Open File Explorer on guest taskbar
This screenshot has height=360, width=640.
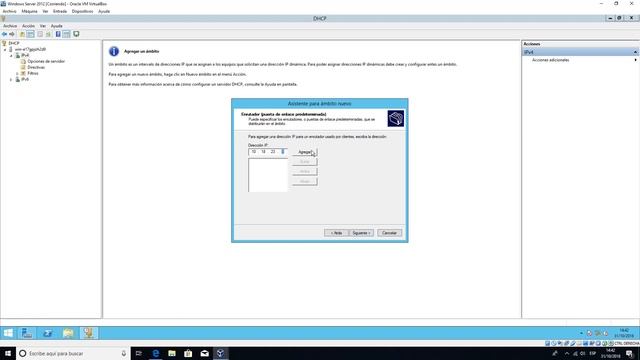point(68,333)
